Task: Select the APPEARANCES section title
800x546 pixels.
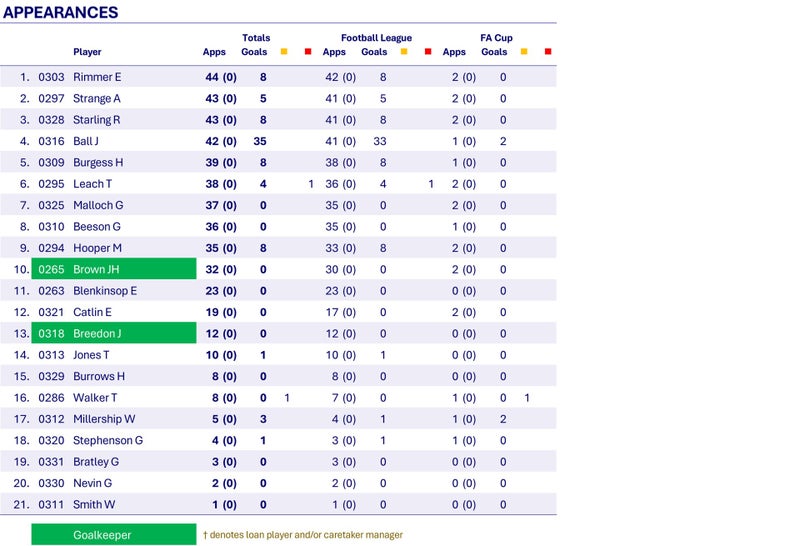Action: tap(61, 12)
